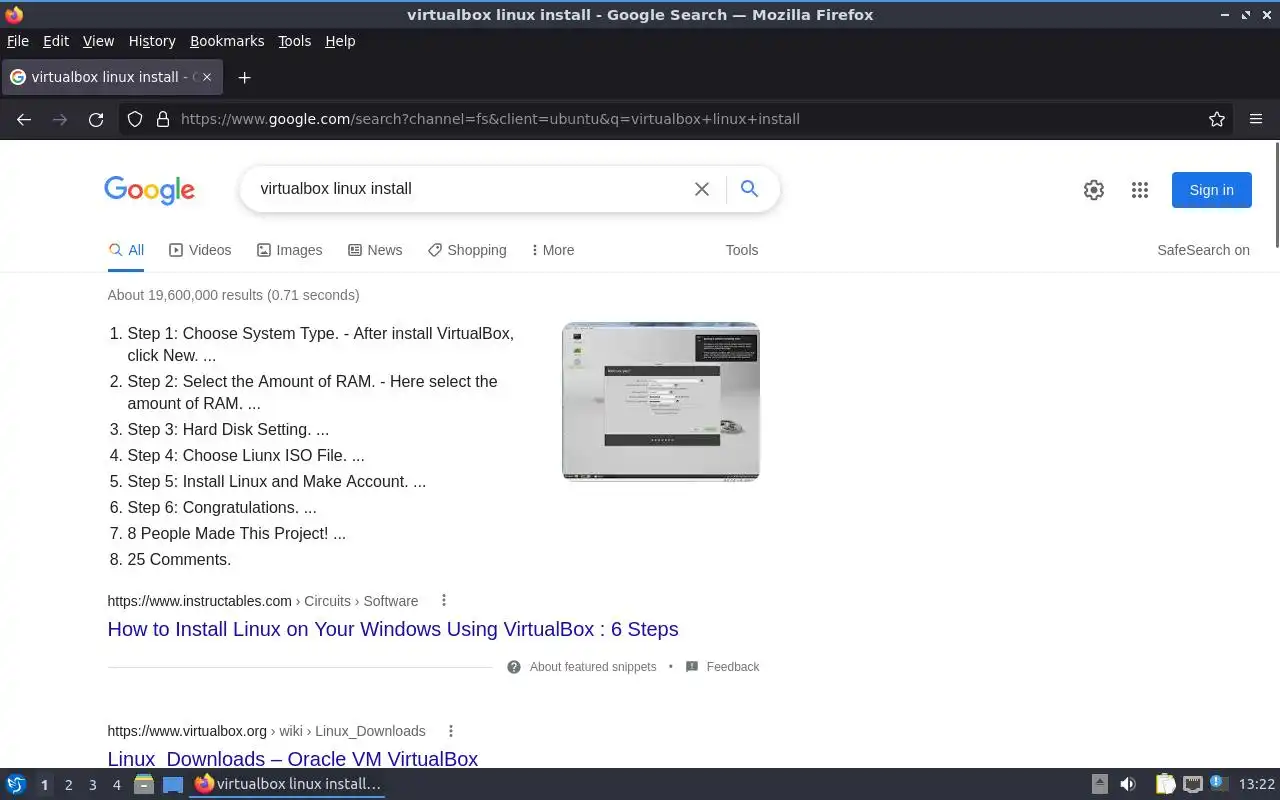Show desktop using blue taskbar icon
The height and width of the screenshot is (800, 1280).
tap(173, 785)
